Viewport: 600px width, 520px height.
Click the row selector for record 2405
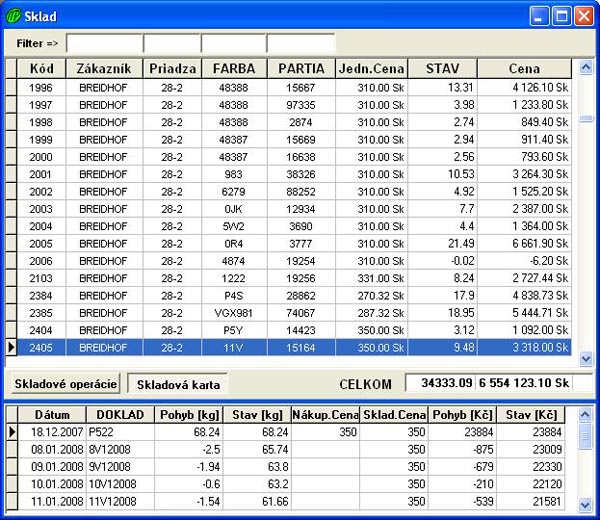[11, 347]
